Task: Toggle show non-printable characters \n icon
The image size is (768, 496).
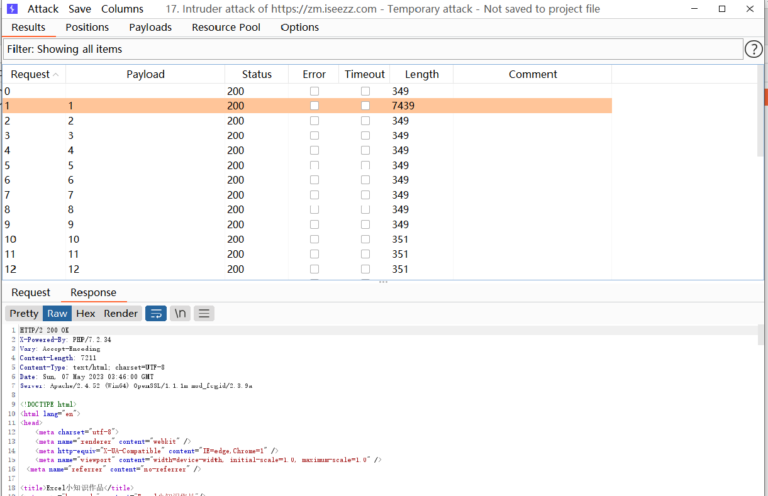Action: coord(180,313)
